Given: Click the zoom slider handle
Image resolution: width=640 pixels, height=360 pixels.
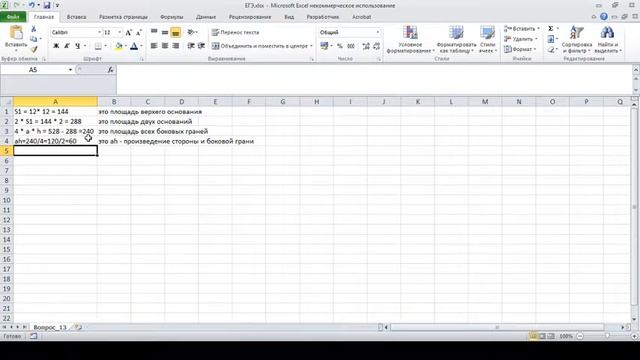Looking at the screenshot, I should [x=607, y=336].
